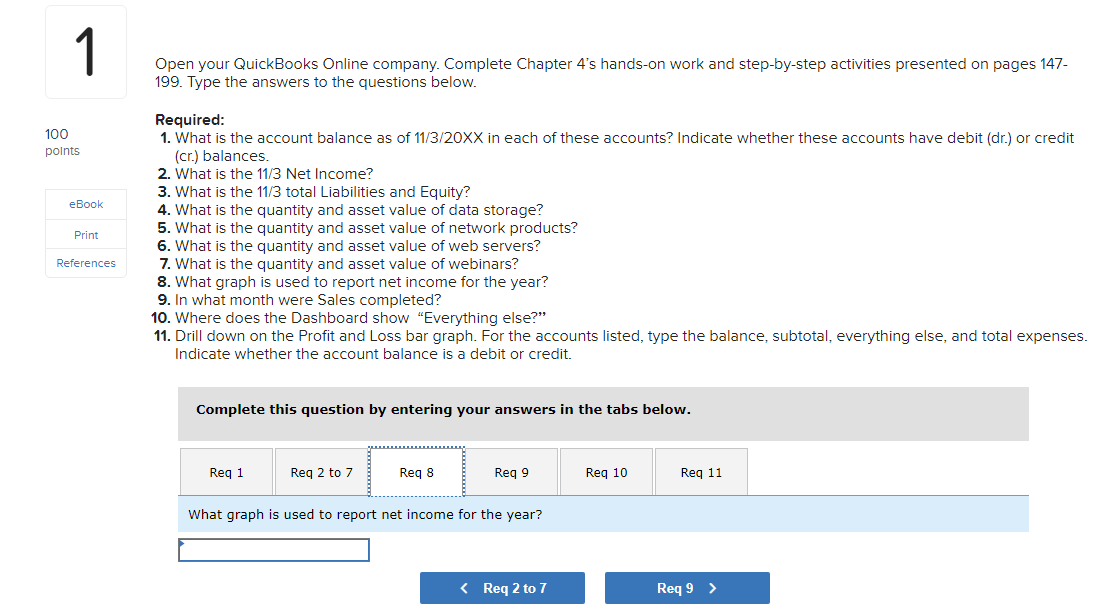Click the 100 points label
The width and height of the screenshot is (1117, 612).
click(62, 141)
